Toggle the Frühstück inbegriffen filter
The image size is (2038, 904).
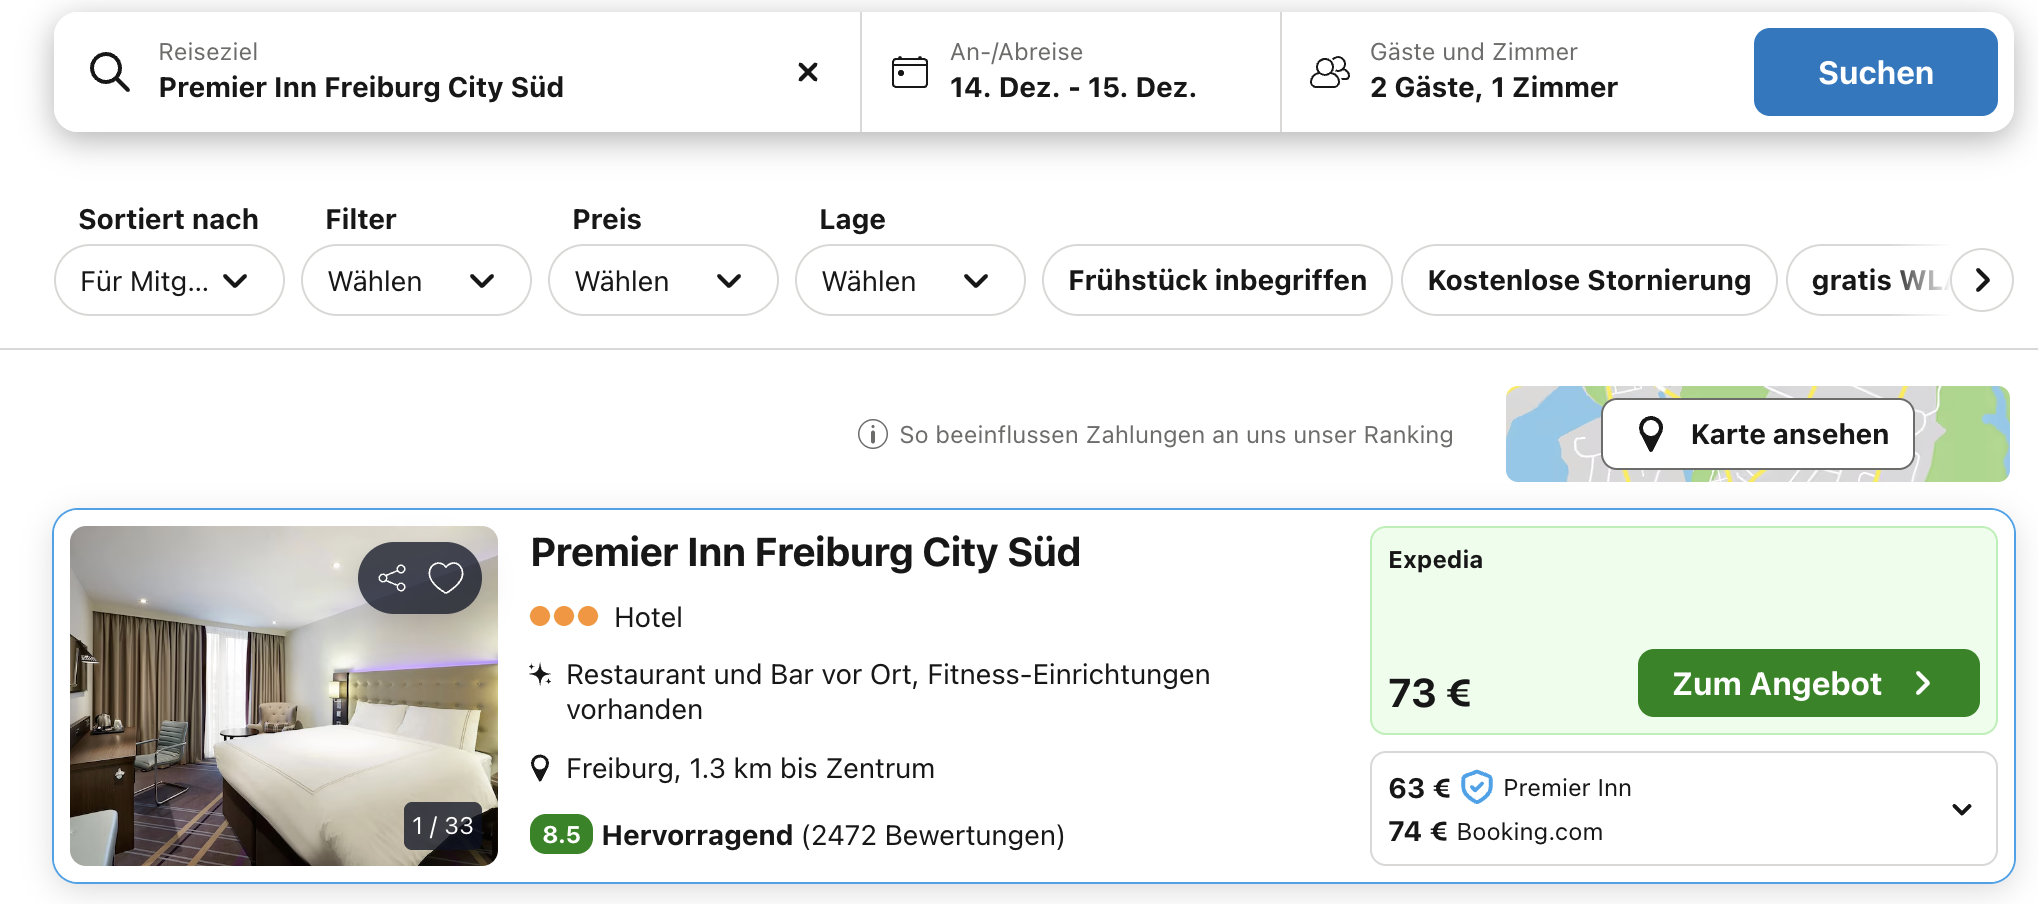(1216, 280)
